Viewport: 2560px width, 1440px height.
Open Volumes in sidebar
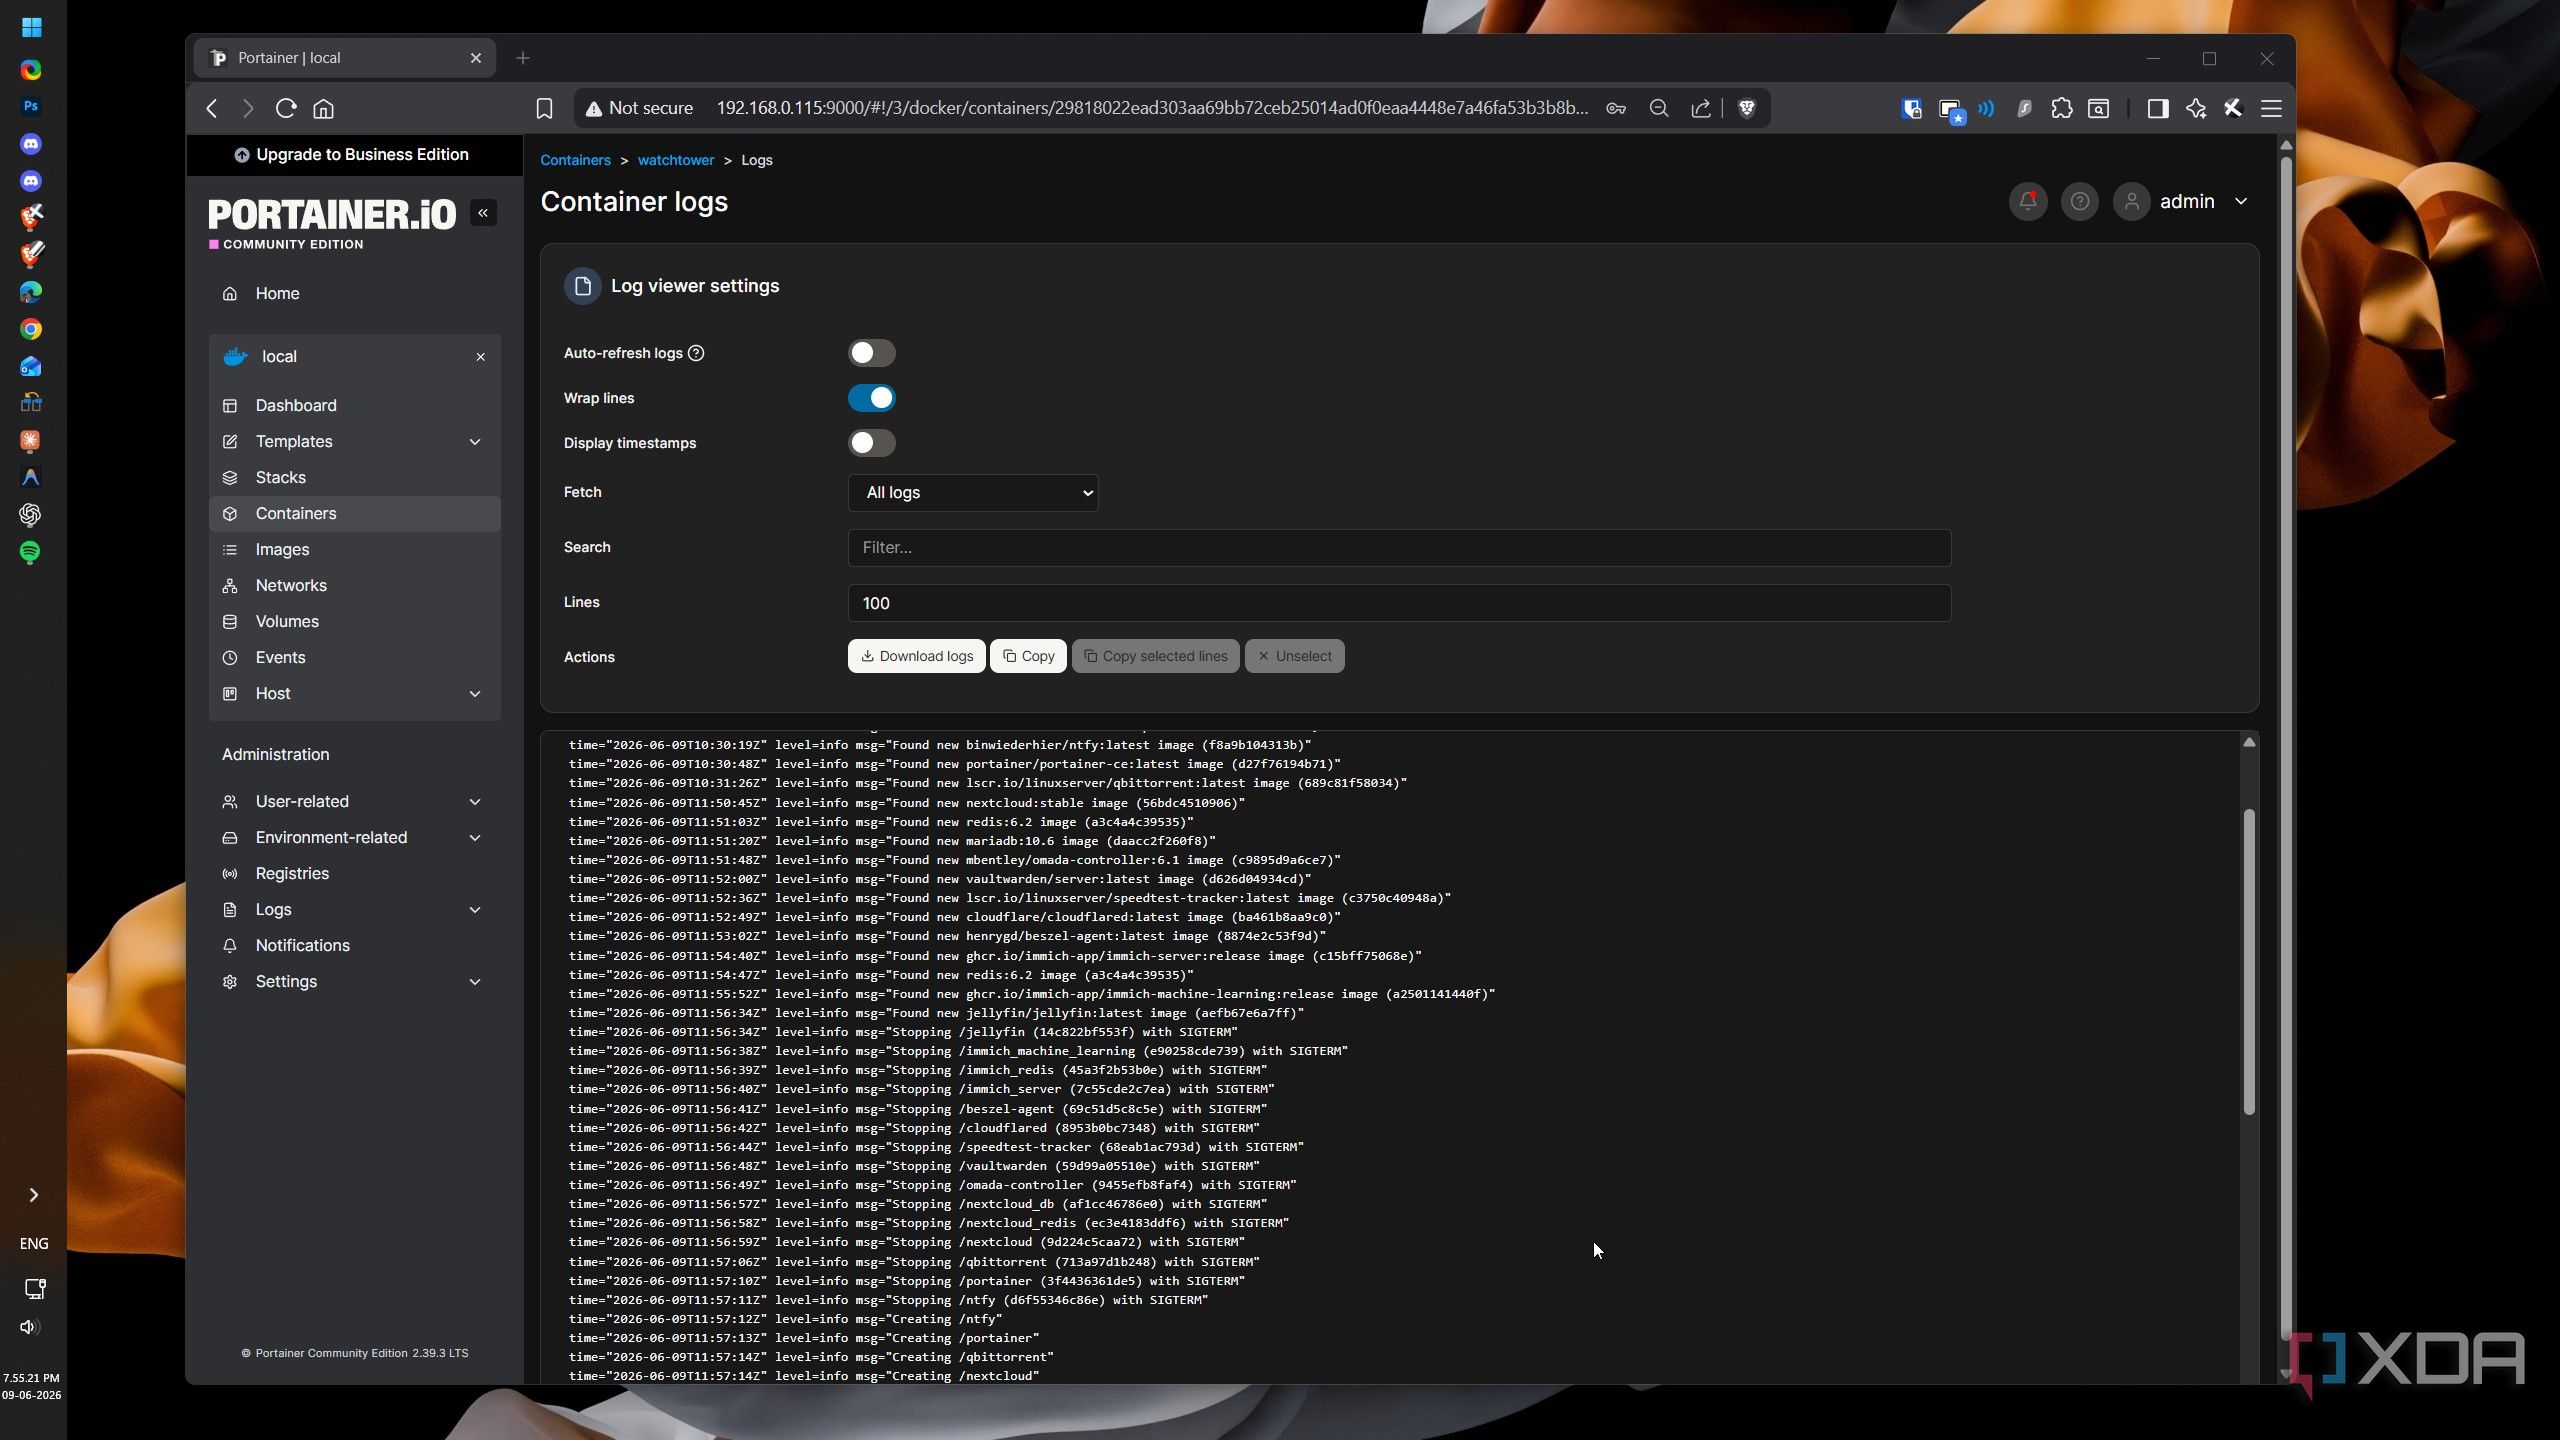click(354, 622)
